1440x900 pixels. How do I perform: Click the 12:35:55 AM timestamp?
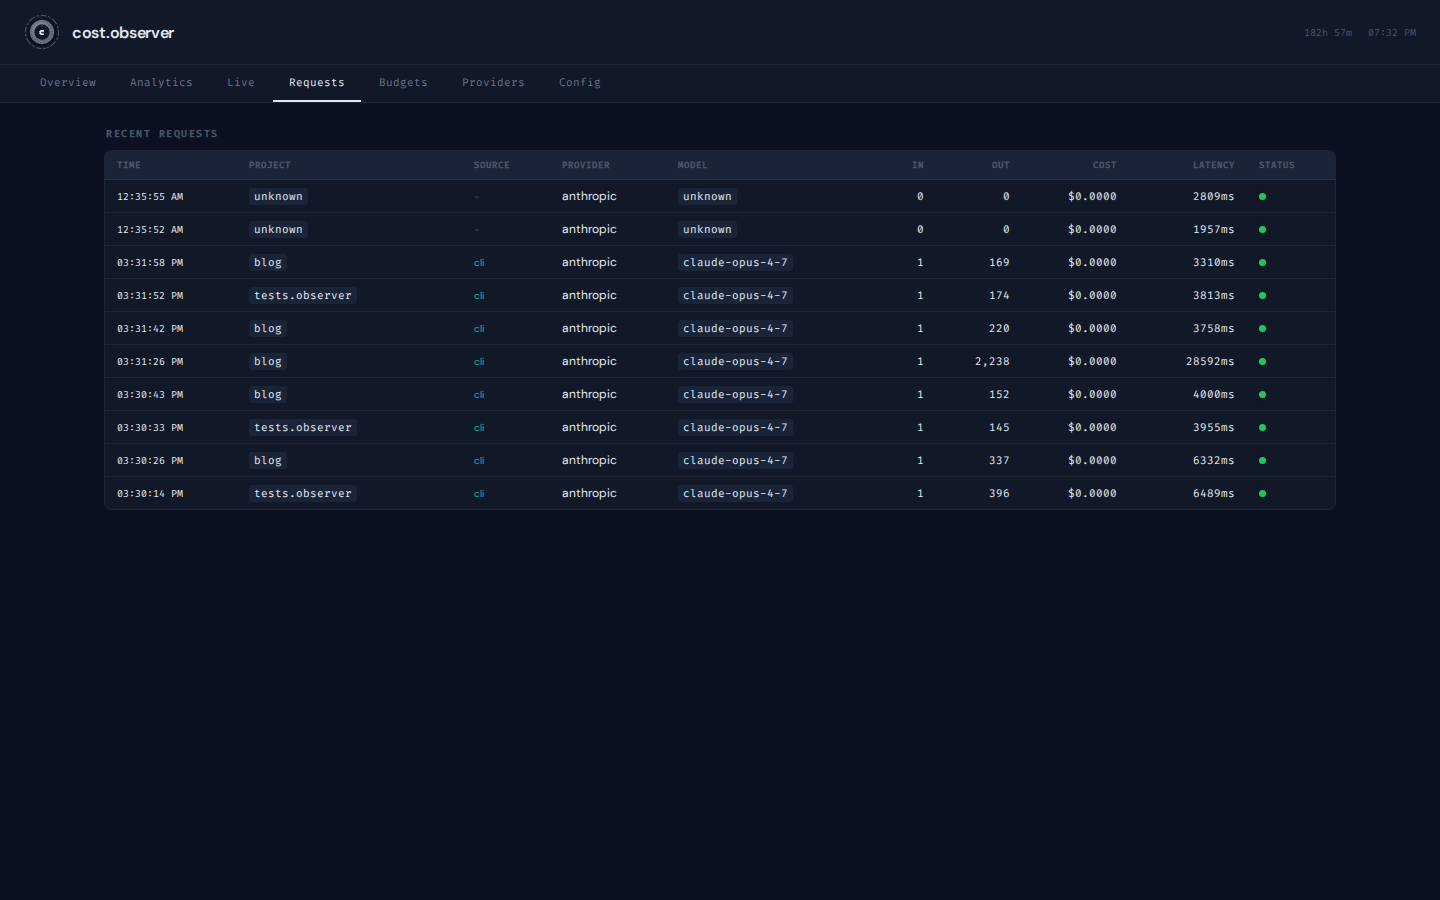[x=150, y=197]
